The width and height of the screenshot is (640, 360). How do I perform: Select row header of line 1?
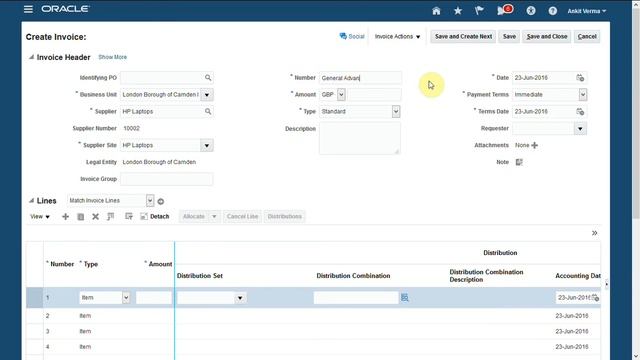point(35,298)
